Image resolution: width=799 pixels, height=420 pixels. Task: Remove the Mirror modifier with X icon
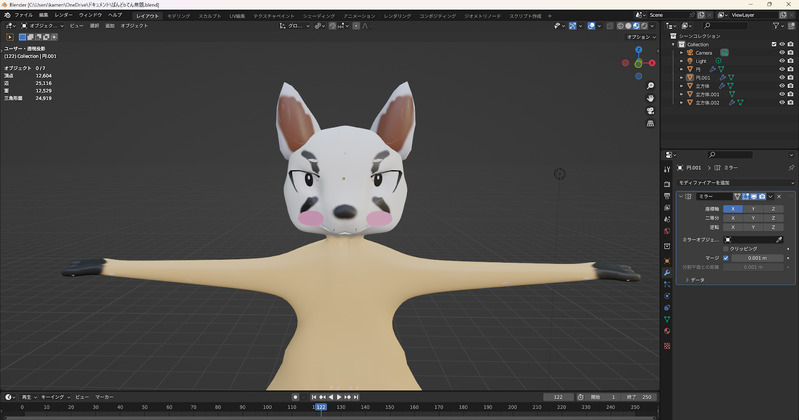(x=778, y=196)
